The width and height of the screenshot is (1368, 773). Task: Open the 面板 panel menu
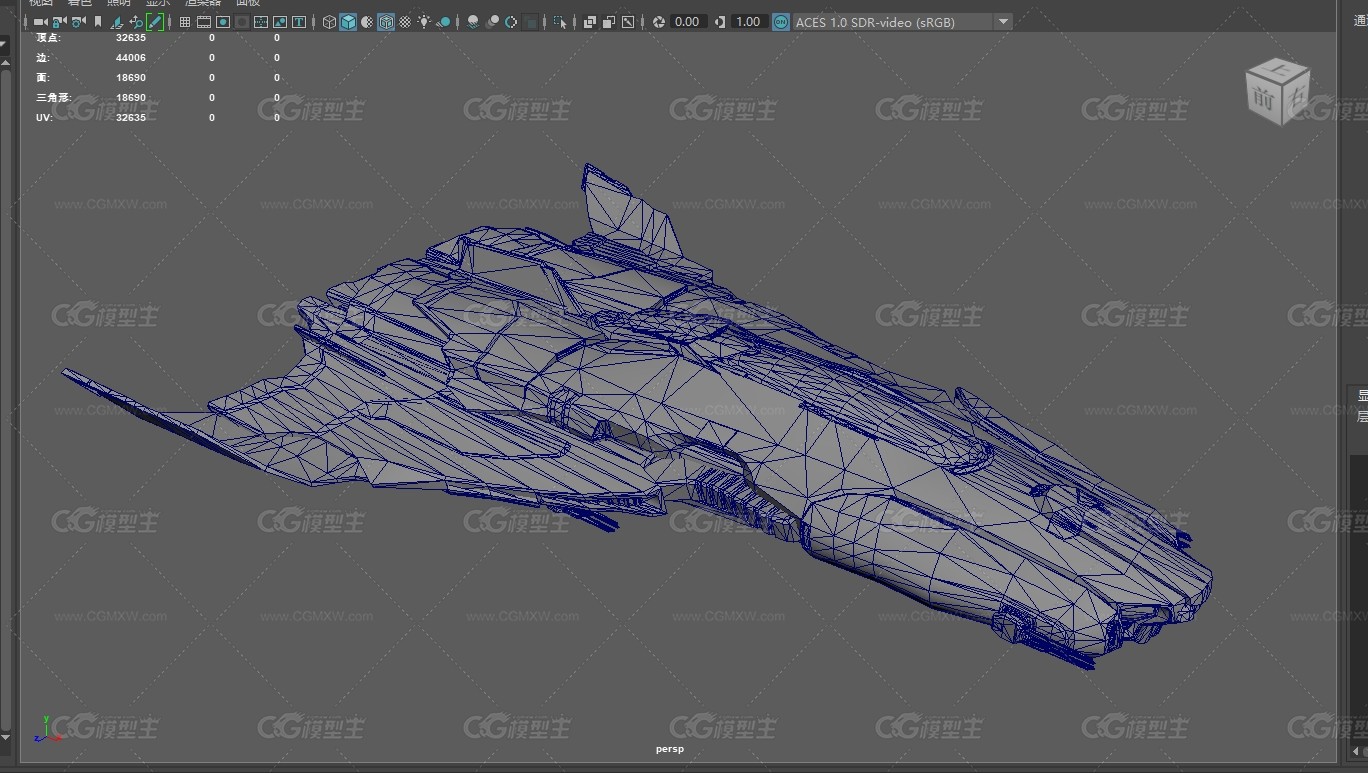coord(248,3)
